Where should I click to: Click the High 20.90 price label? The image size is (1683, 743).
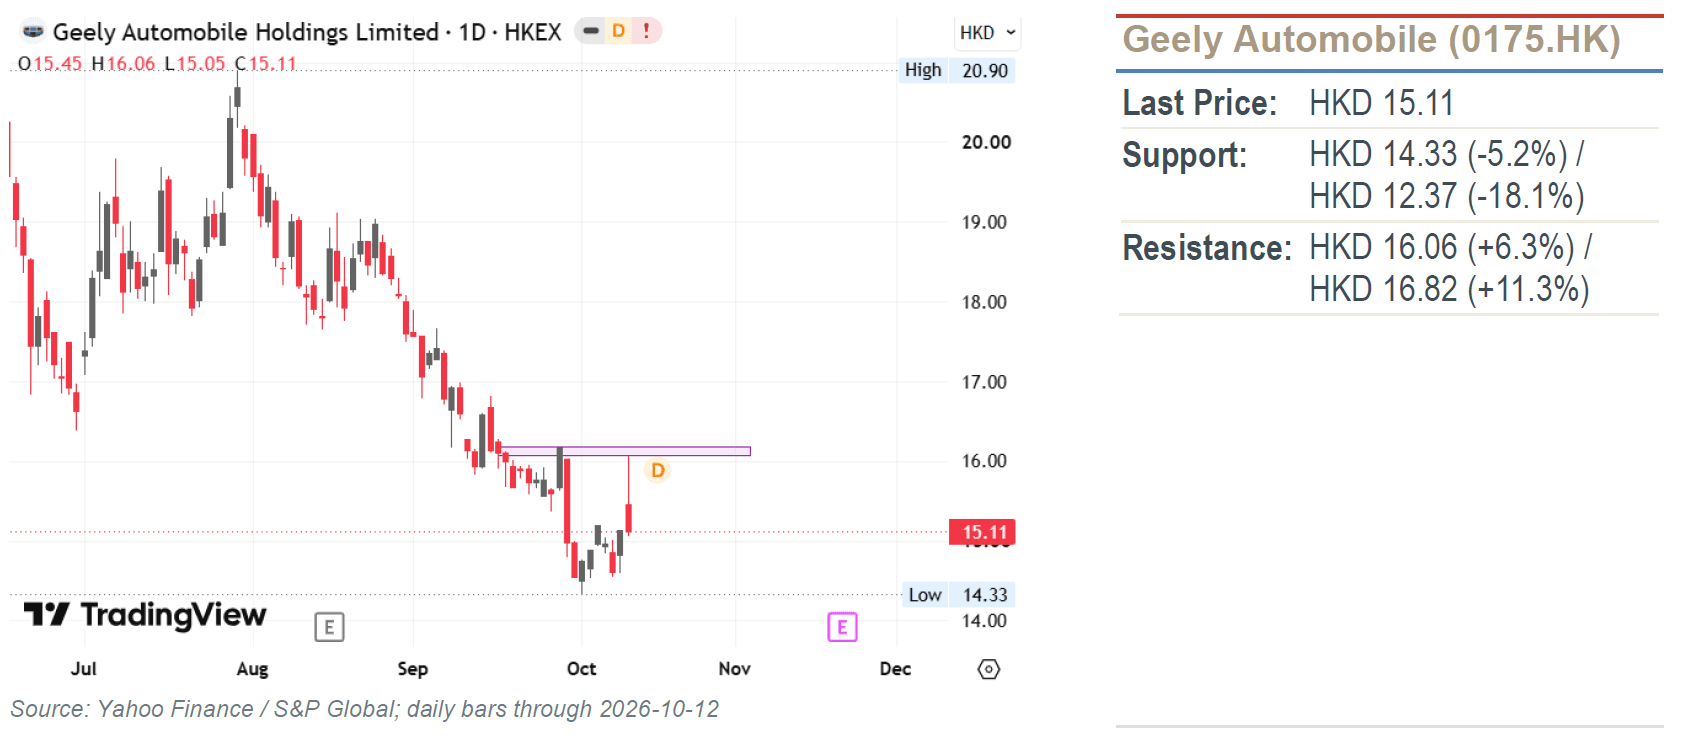tap(957, 70)
